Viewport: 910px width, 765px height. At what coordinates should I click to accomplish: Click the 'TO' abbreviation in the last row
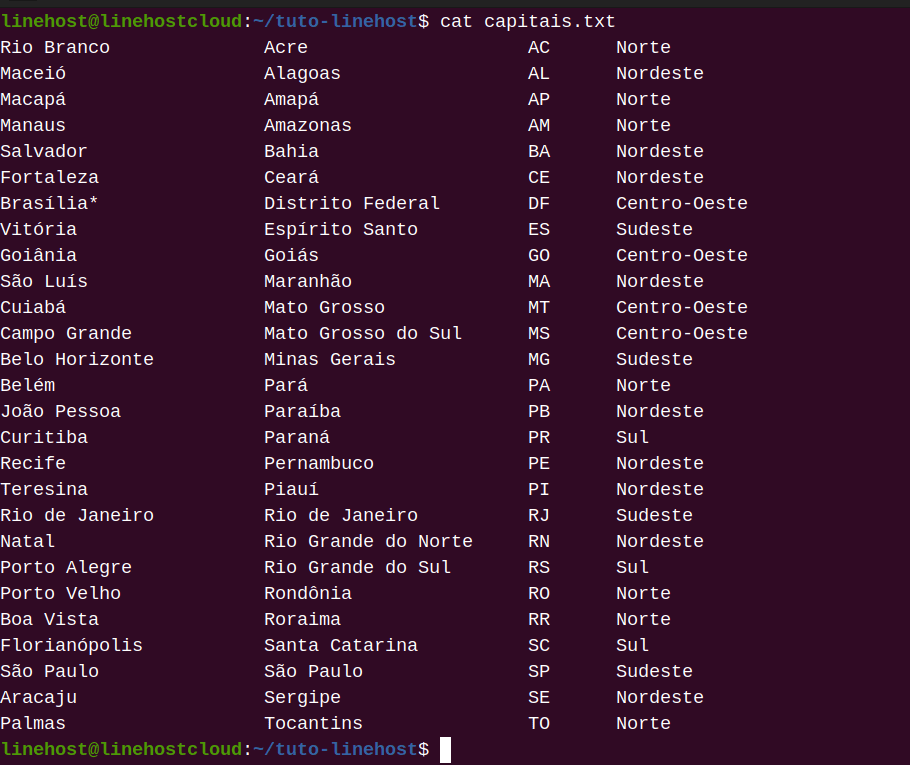click(539, 723)
